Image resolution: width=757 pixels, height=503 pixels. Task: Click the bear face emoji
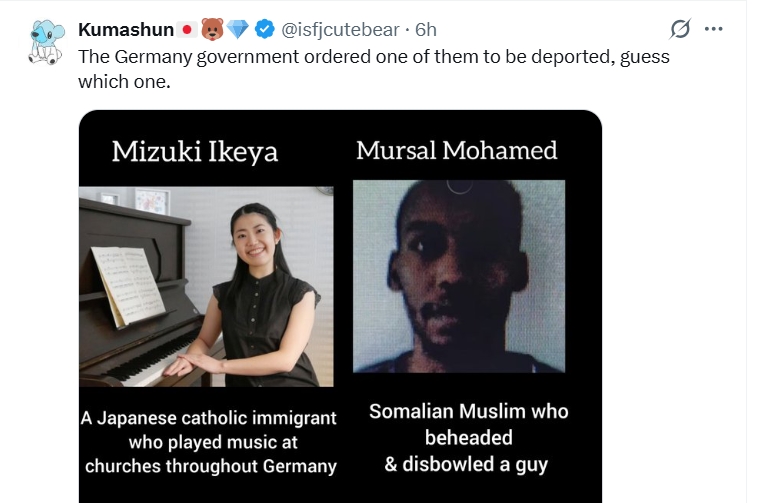coord(213,30)
